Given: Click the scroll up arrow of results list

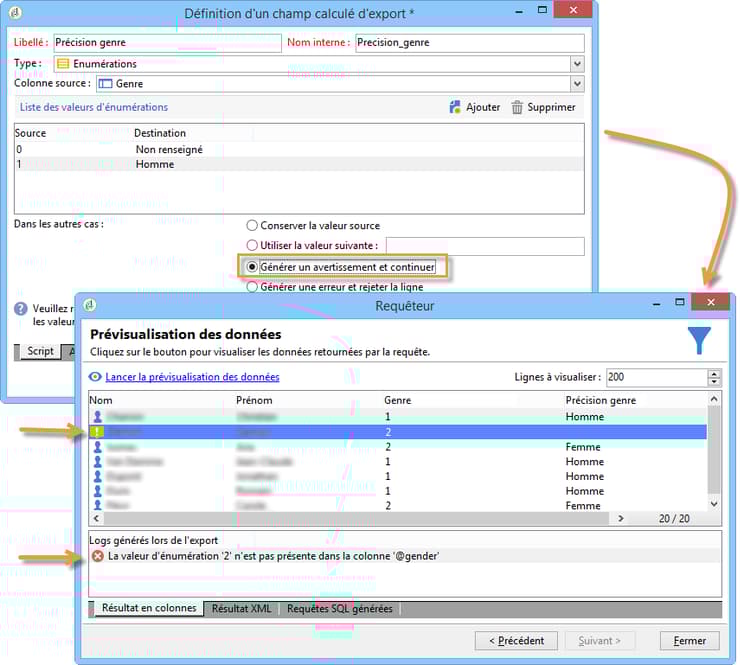Looking at the screenshot, I should (714, 399).
